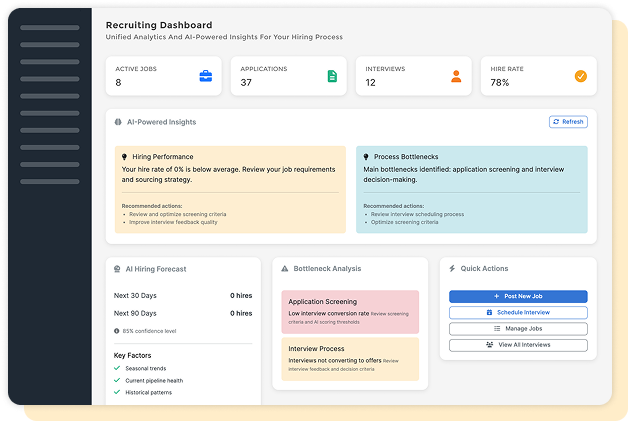Click the blue briefcase icon in Active Jobs
Viewport: 628px width, 421px height.
(x=205, y=76)
